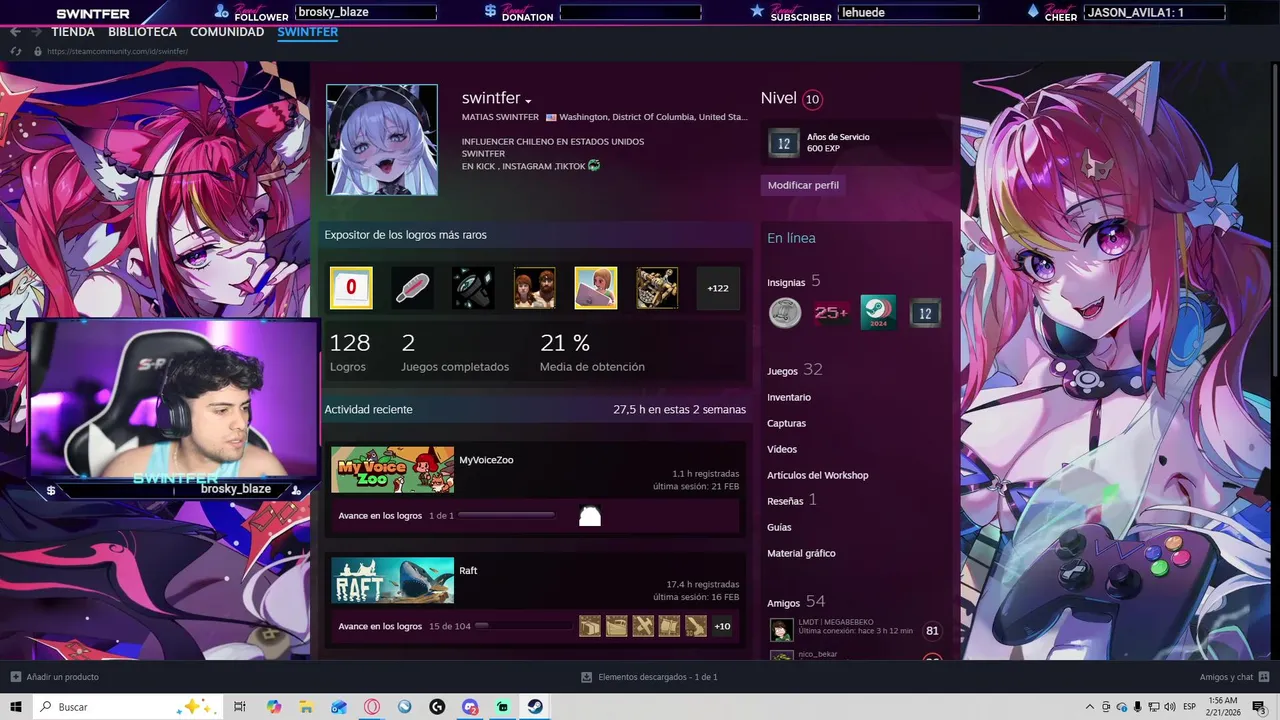The image size is (1280, 720).
Task: Open the Raft game banner
Action: (x=392, y=580)
